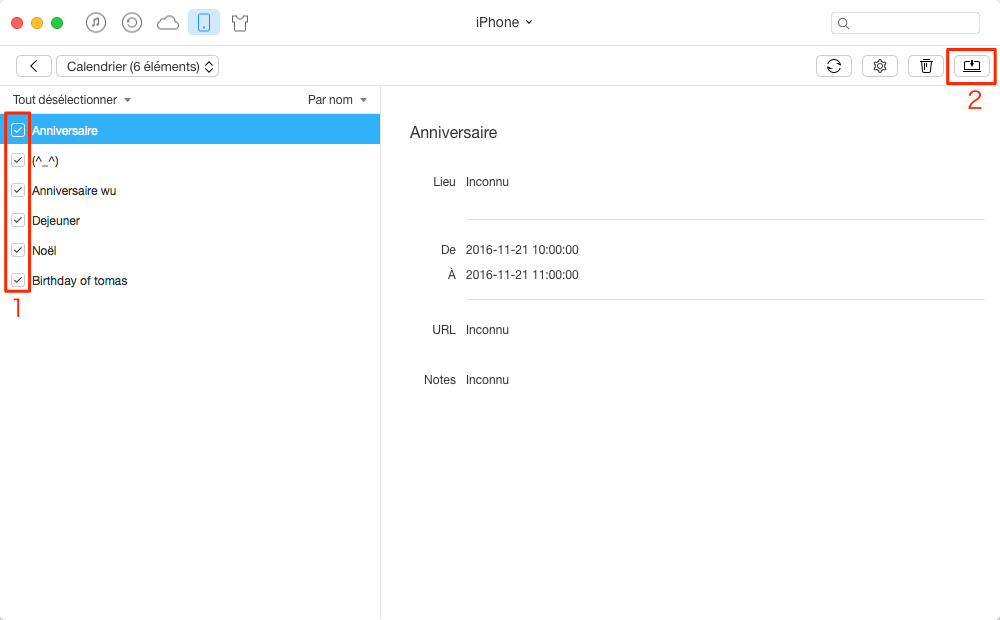This screenshot has height=620, width=1000.
Task: Uncheck the Noël checkbox
Action: coord(18,250)
